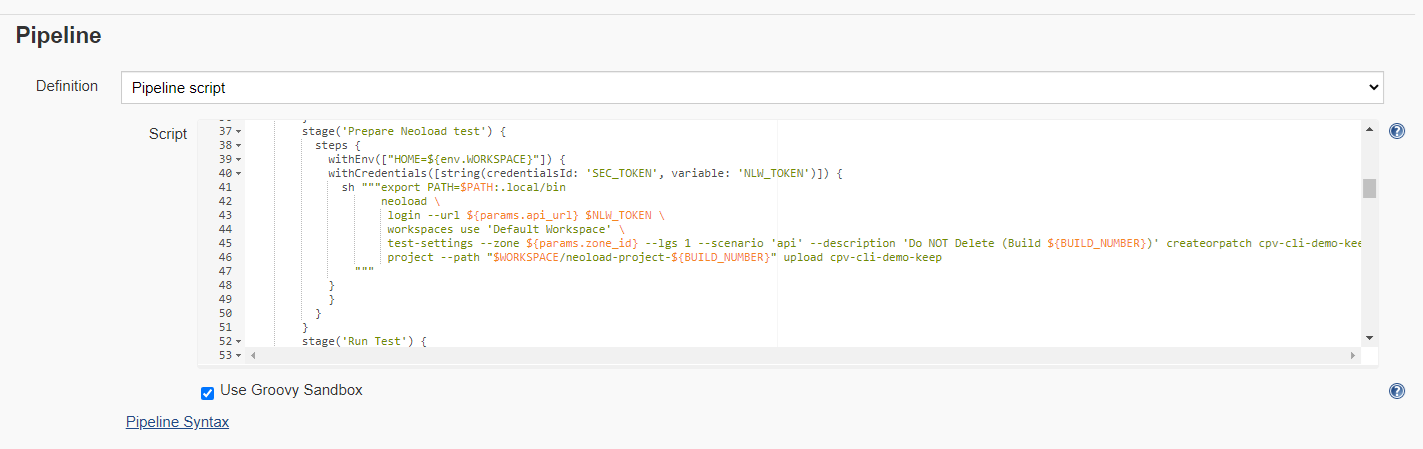1423x449 pixels.
Task: Click the editor's horizontal scrollbar track
Action: click(800, 355)
